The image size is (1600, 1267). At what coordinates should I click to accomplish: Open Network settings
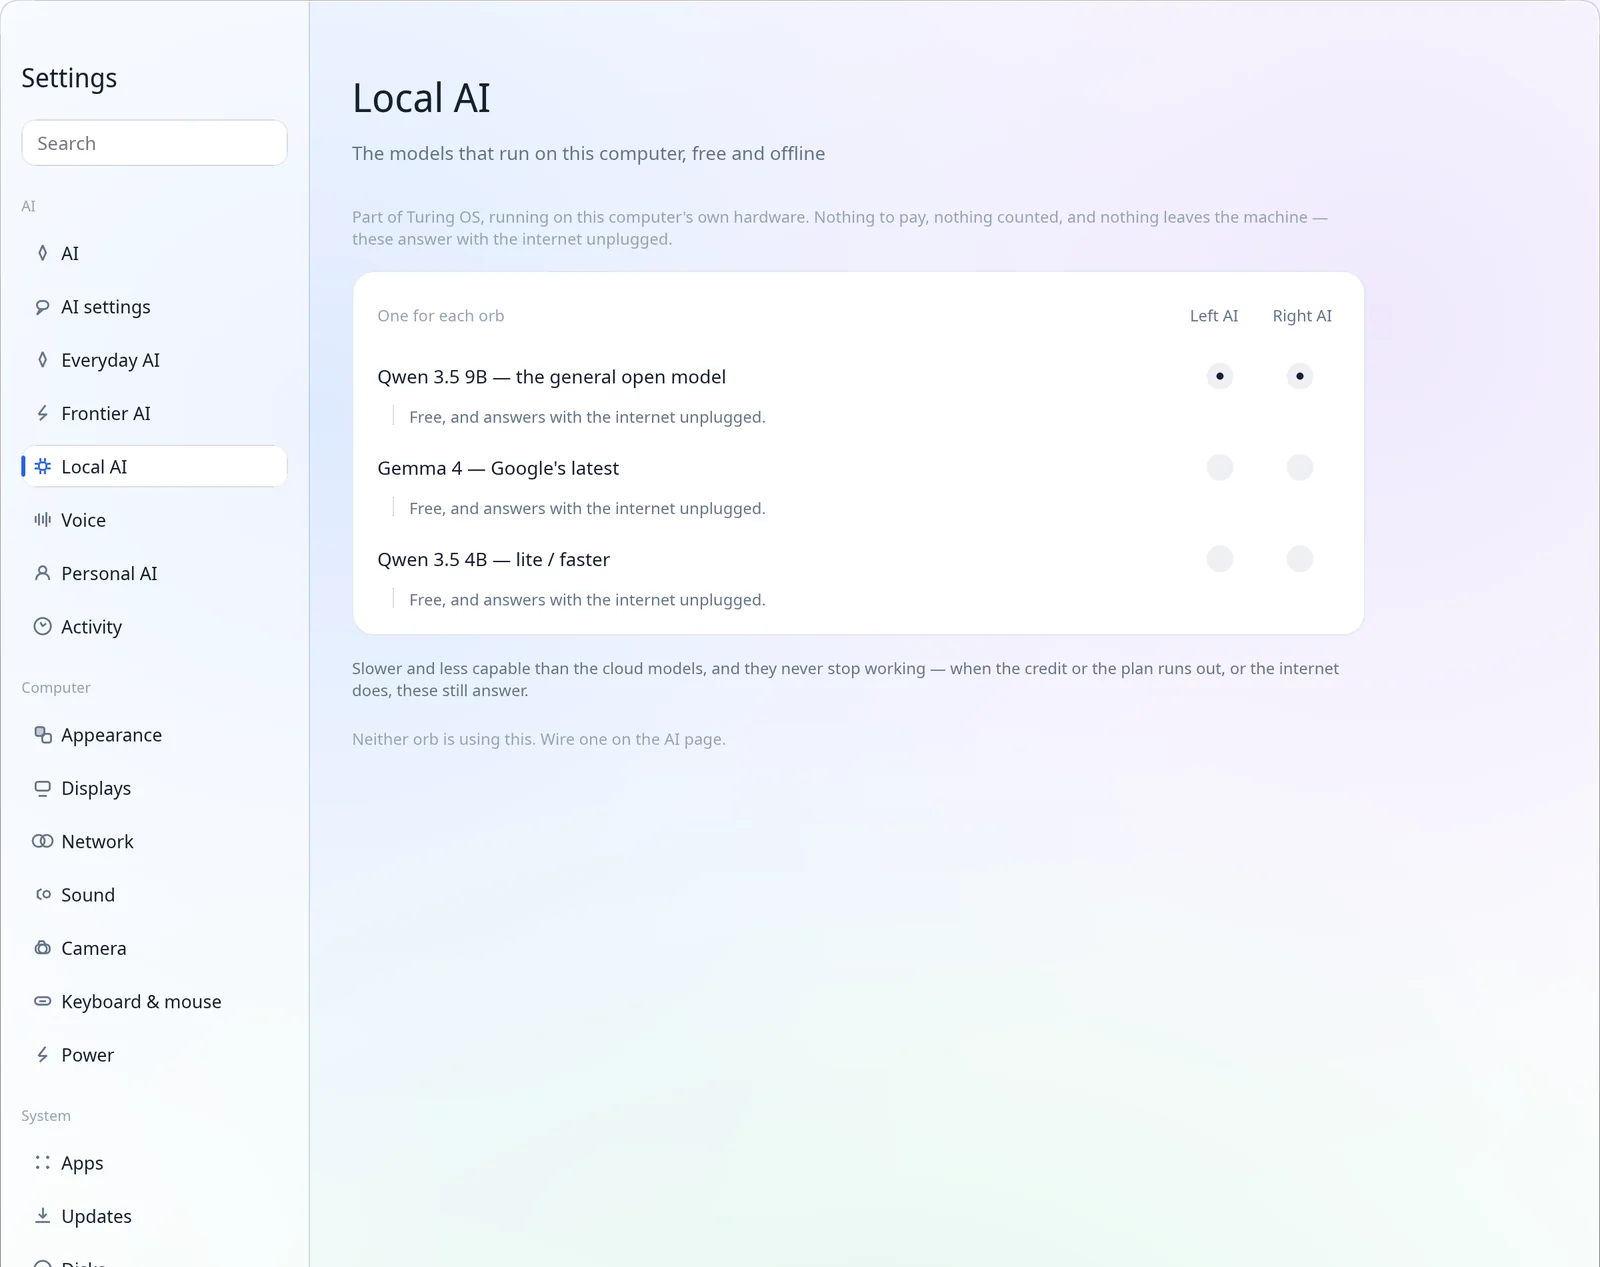pyautogui.click(x=154, y=841)
